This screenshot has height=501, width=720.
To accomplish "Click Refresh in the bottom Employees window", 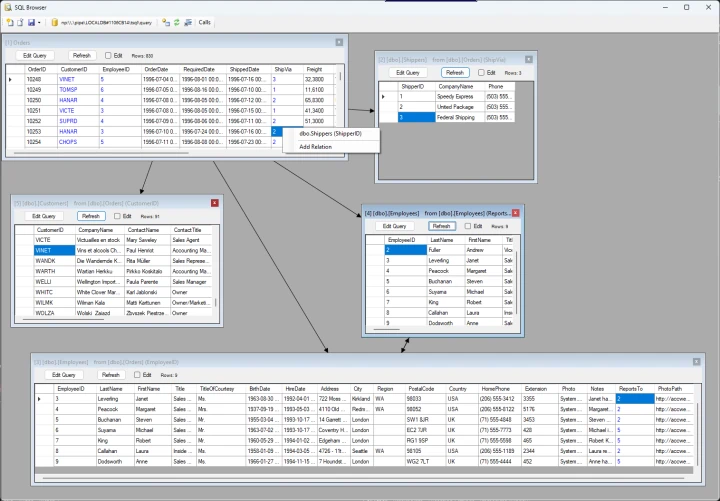I will pyautogui.click(x=111, y=375).
